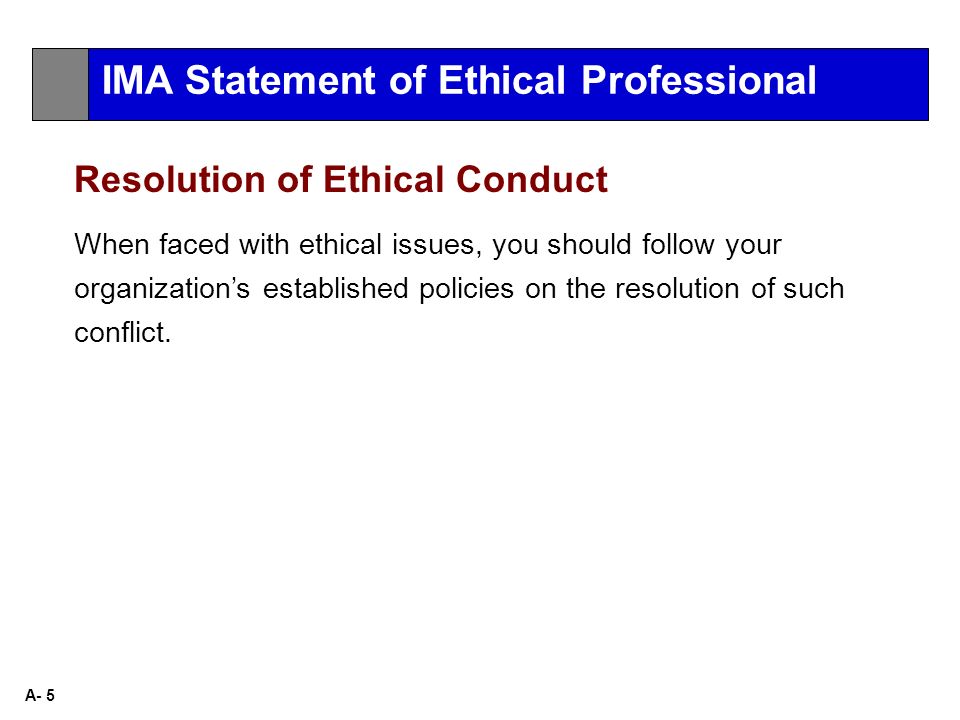Viewport: 960px width, 720px height.
Task: Click the word "Conduct" in the red heading
Action: pyautogui.click(x=531, y=179)
